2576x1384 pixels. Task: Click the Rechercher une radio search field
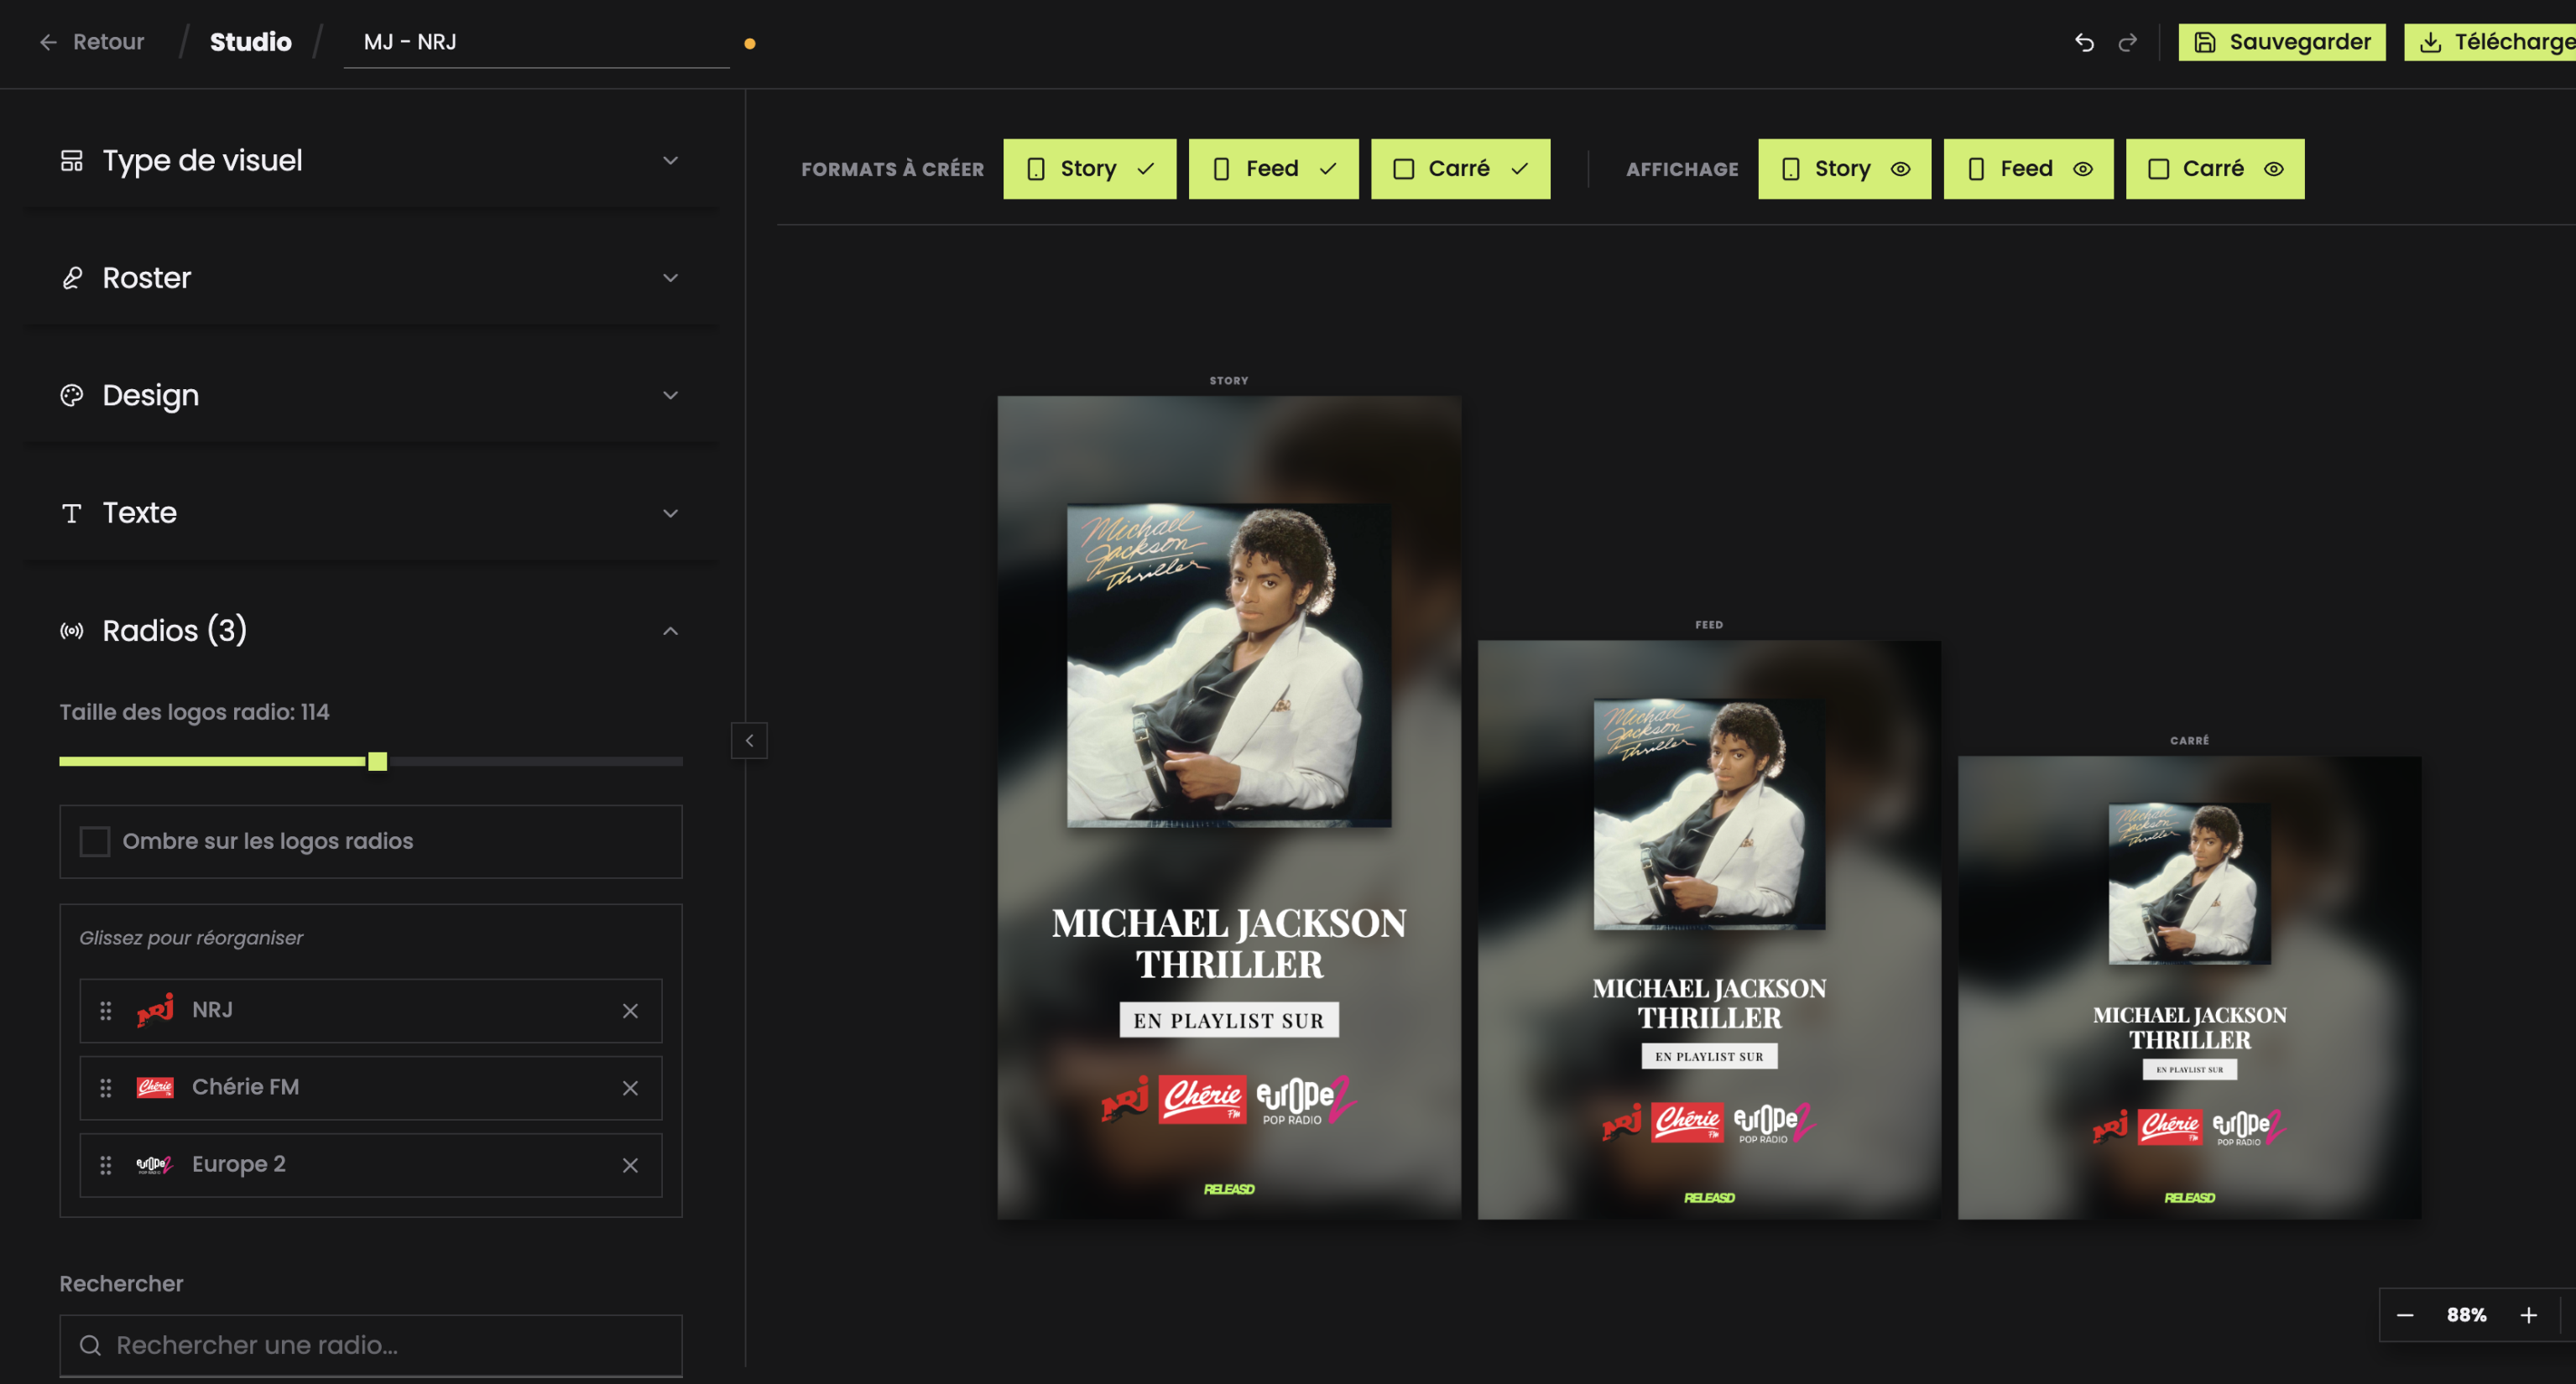point(371,1346)
